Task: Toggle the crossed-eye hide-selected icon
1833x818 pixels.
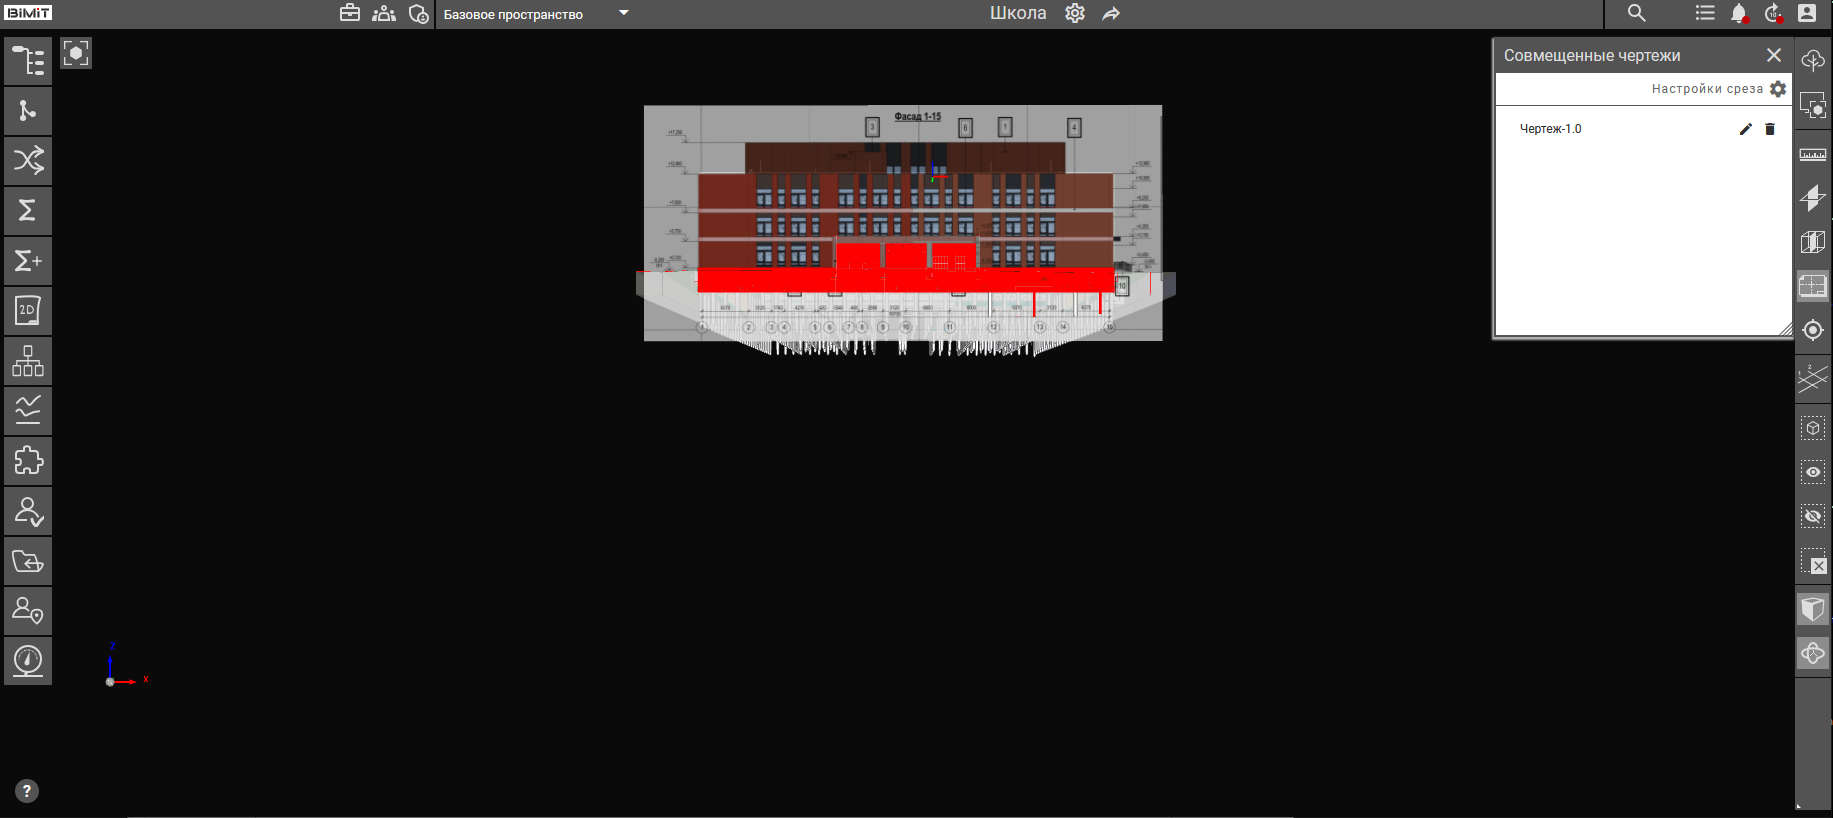Action: [x=1812, y=517]
